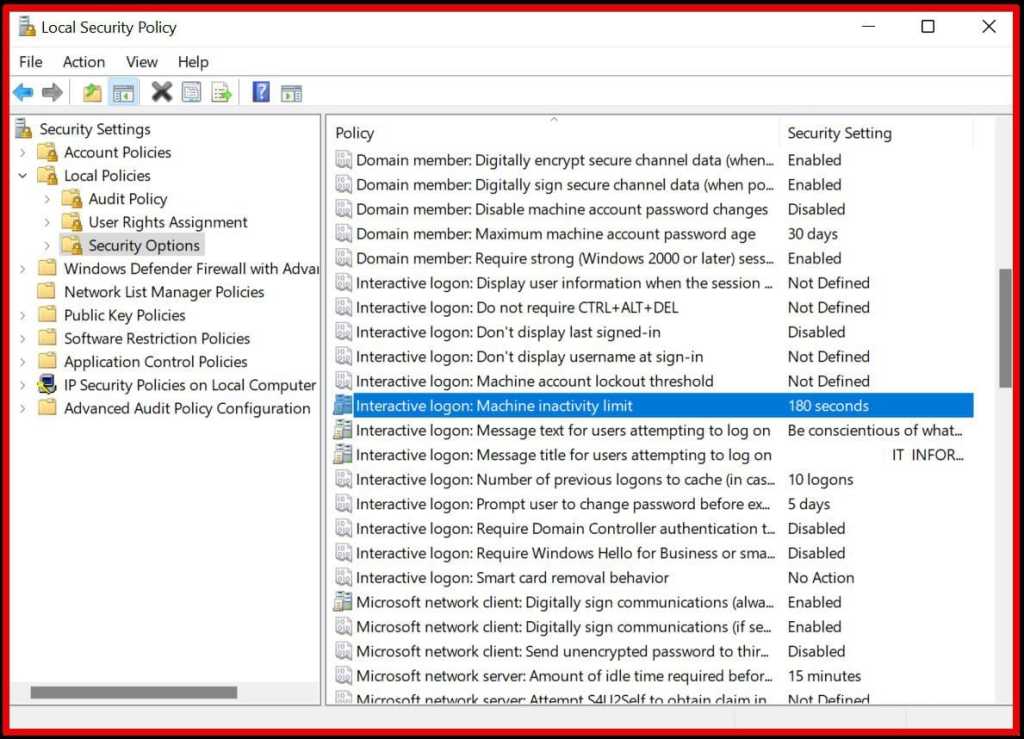Select Interactive logon: Smart card removal behavior policy
1024x739 pixels.
512,578
